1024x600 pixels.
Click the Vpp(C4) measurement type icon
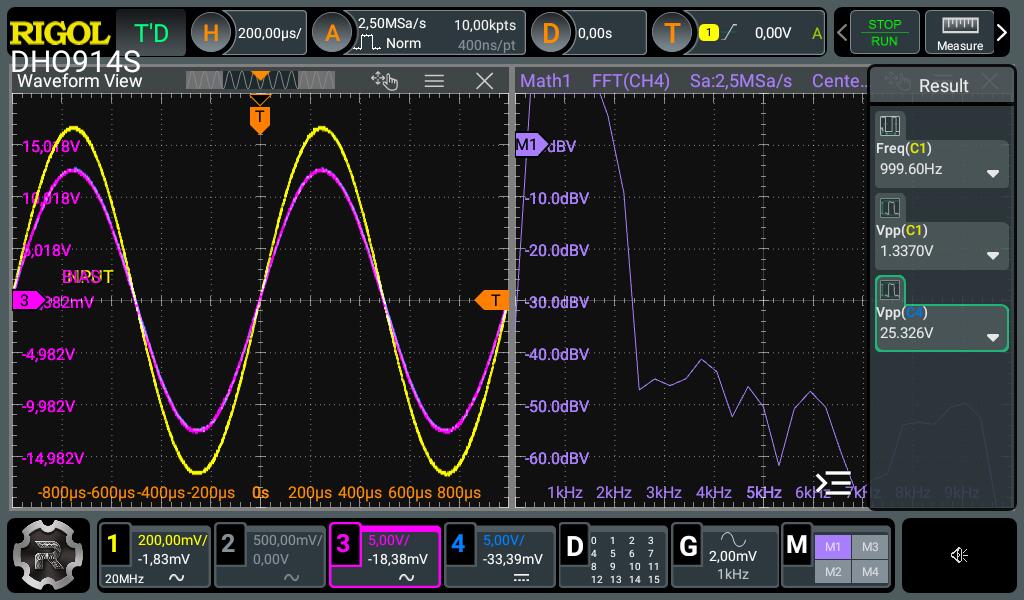click(889, 289)
